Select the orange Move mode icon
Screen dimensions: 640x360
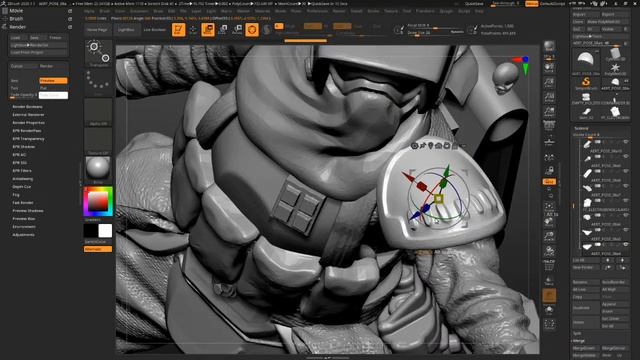pos(208,30)
